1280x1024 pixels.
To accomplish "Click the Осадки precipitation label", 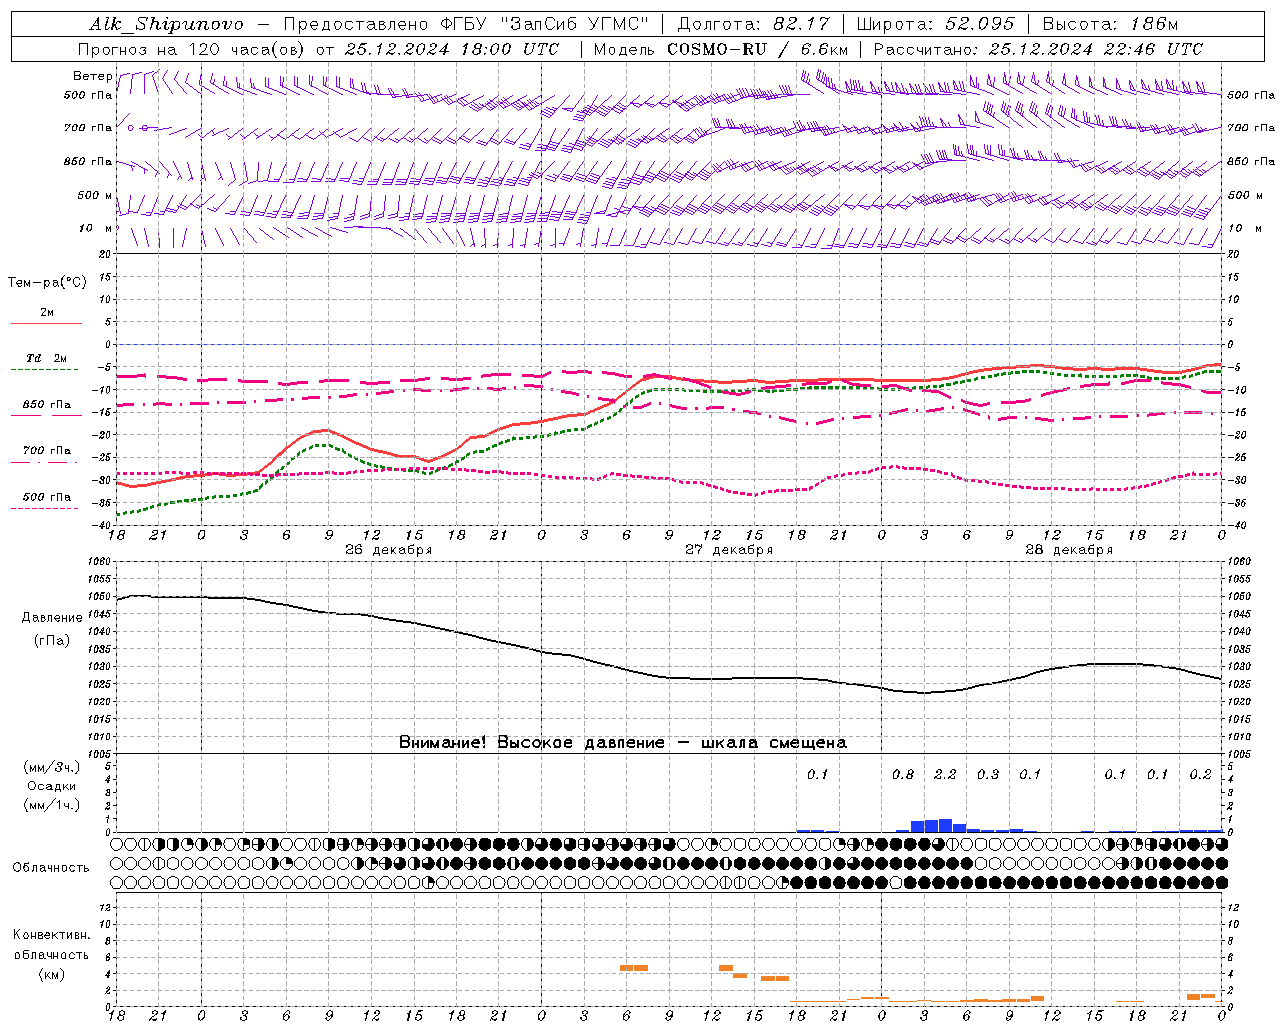I will click(x=52, y=786).
